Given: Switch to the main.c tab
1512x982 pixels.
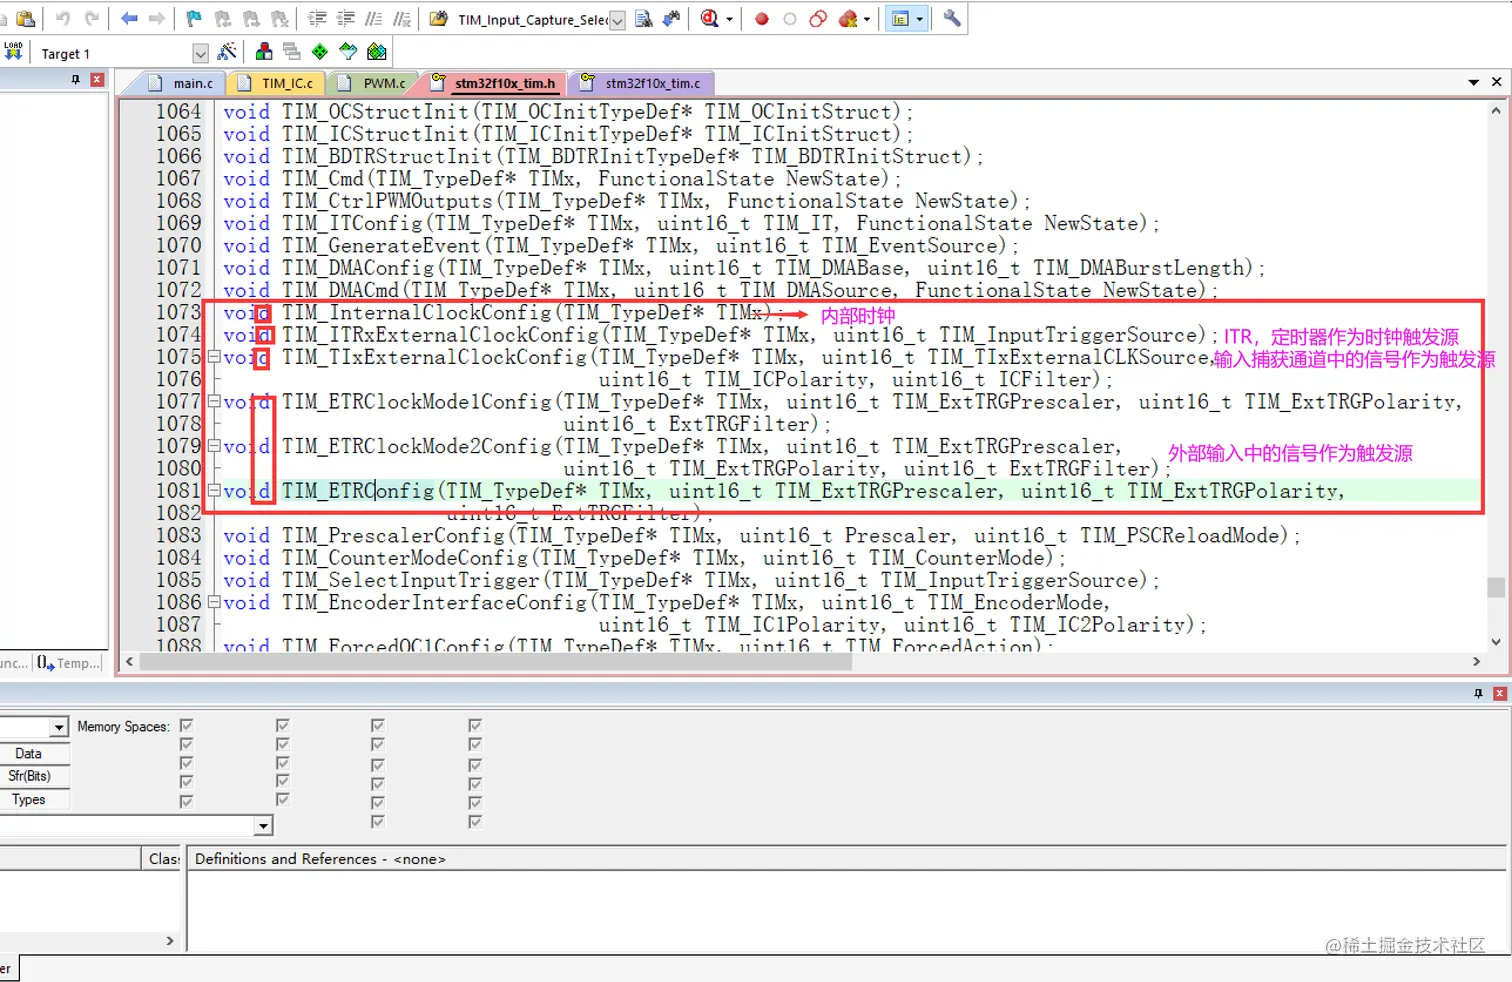Looking at the screenshot, I should pyautogui.click(x=182, y=83).
